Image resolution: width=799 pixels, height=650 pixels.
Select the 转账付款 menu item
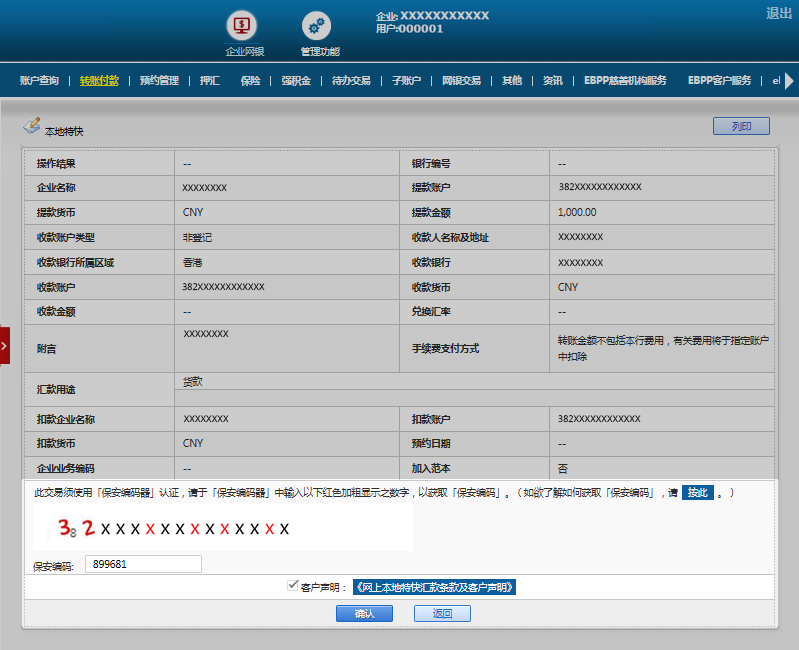[x=99, y=81]
